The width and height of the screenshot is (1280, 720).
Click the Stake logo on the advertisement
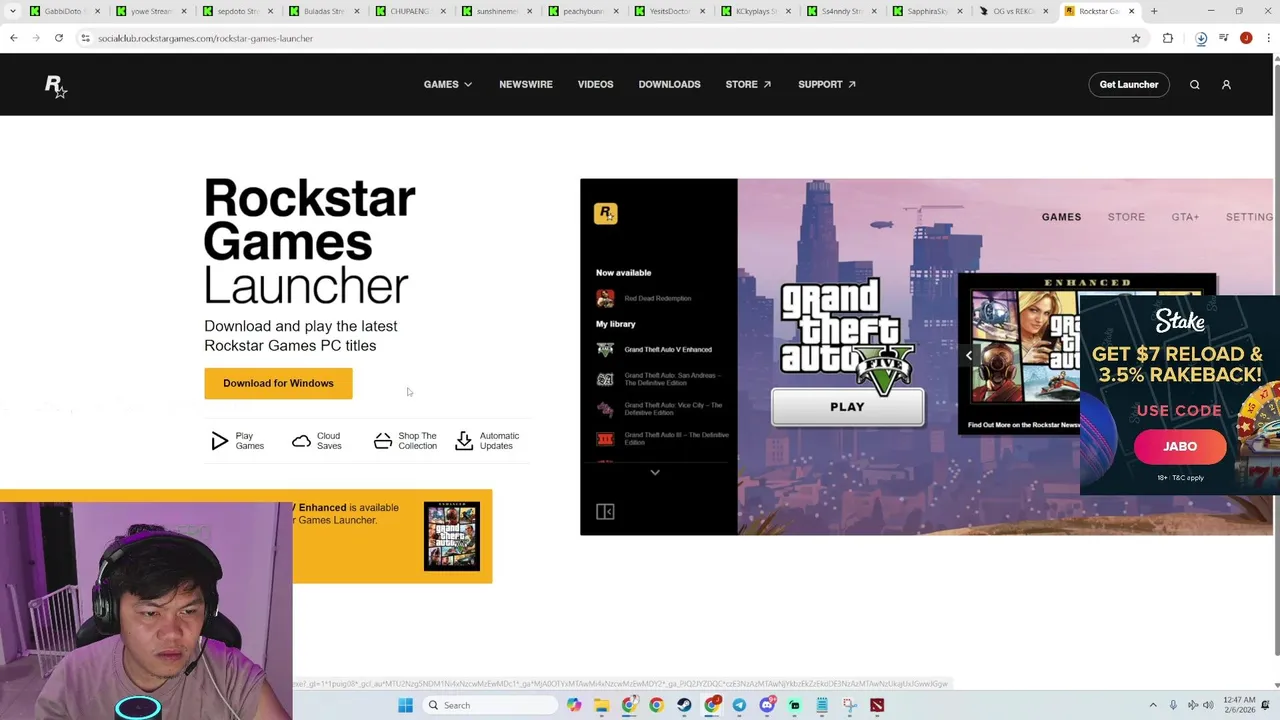pos(1180,322)
